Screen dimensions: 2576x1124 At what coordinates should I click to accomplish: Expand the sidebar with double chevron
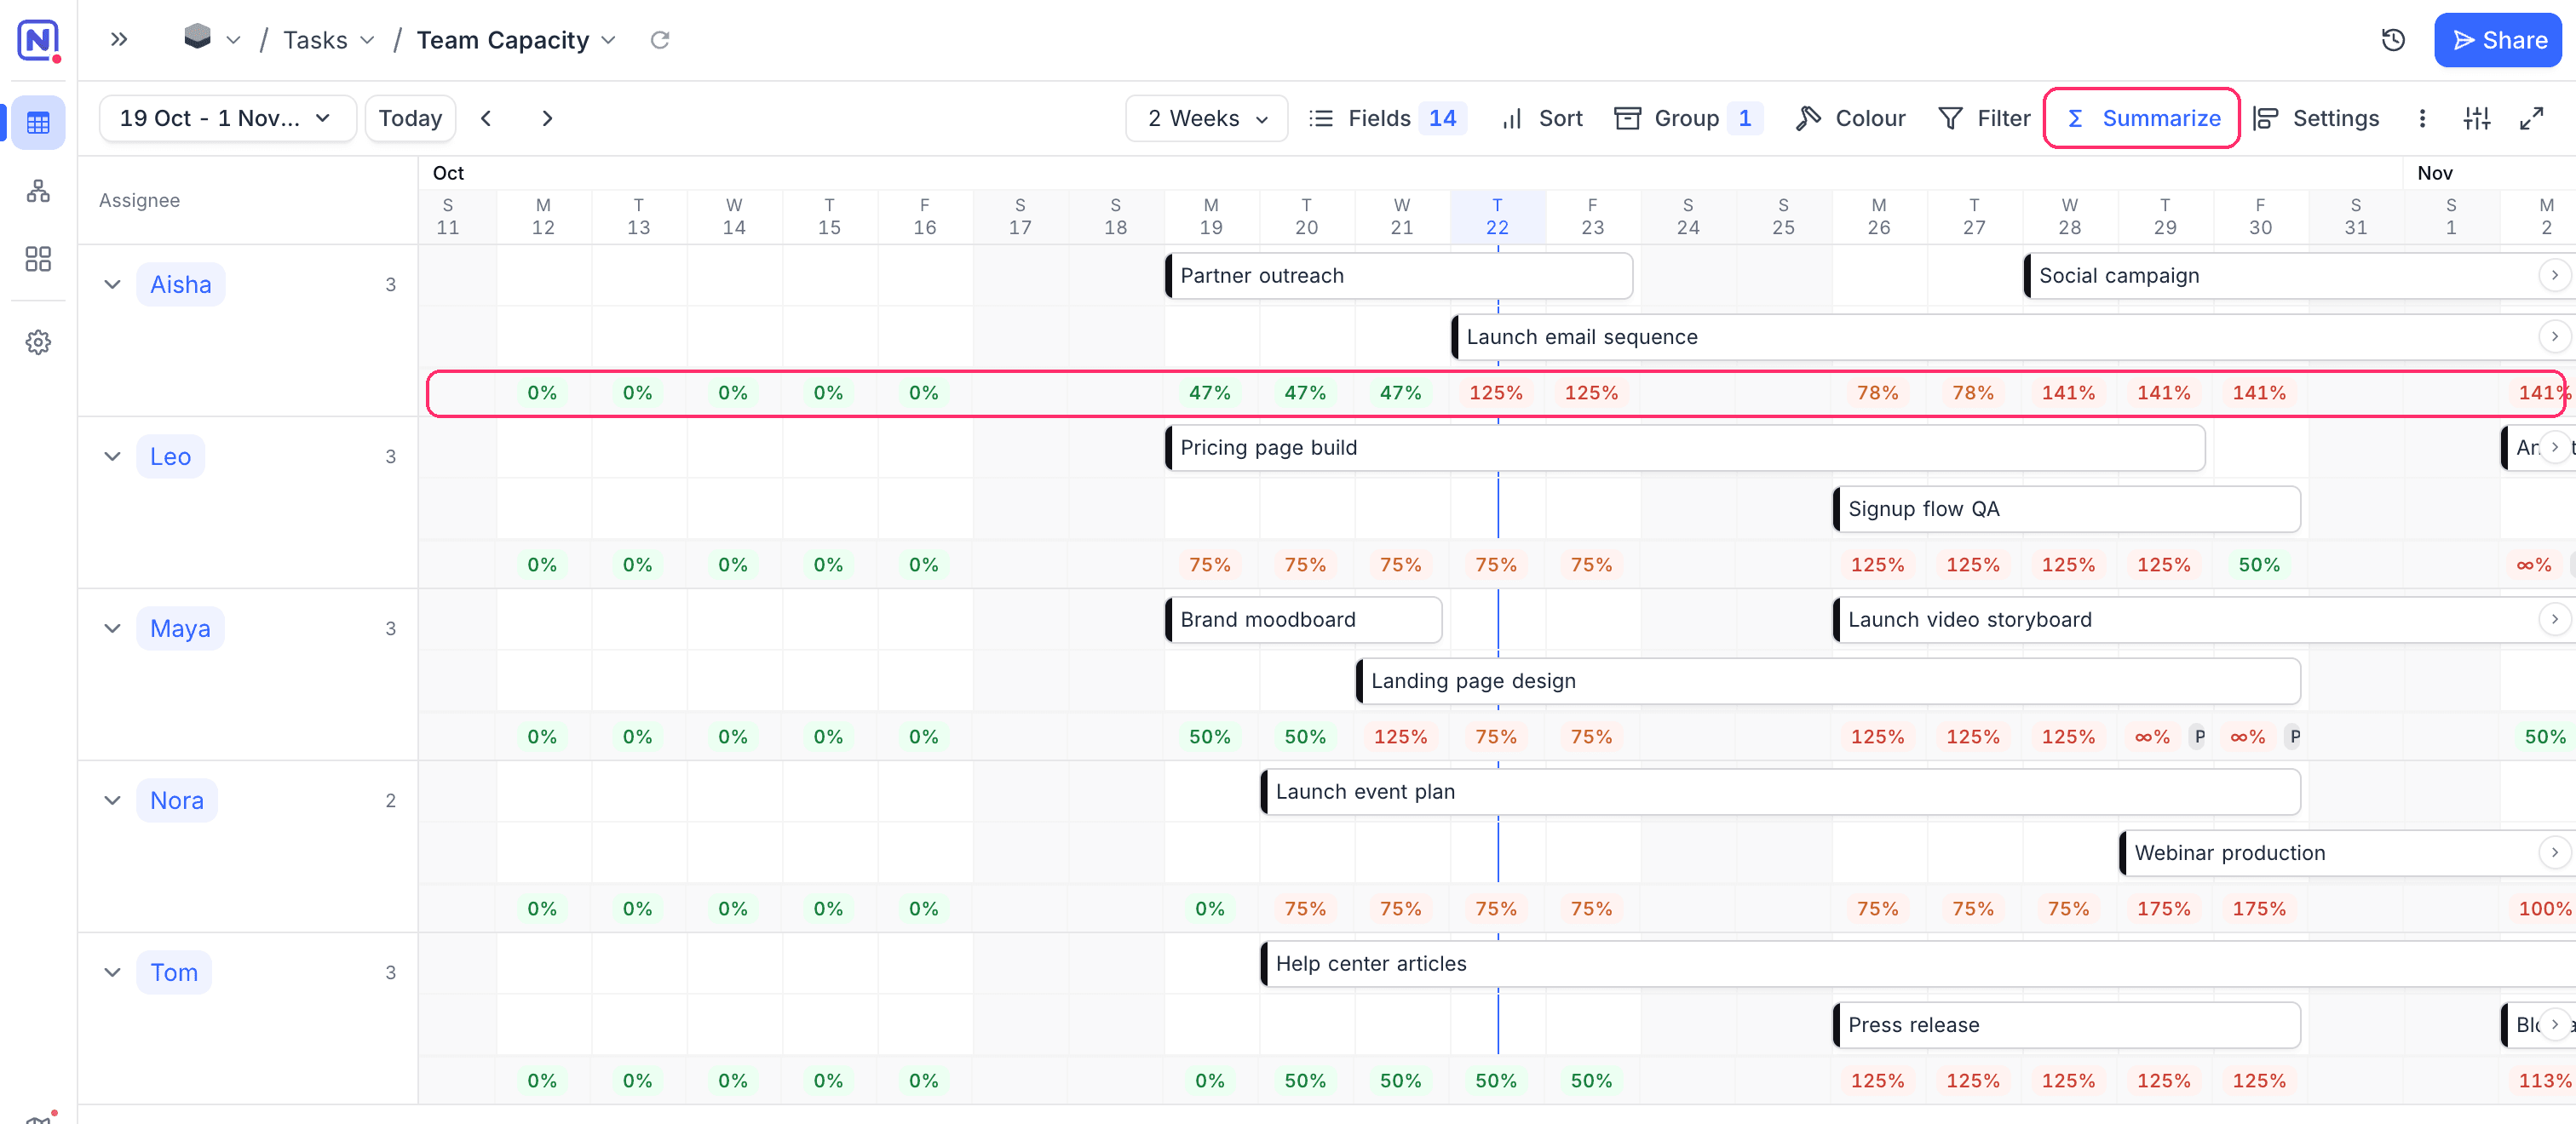(119, 40)
